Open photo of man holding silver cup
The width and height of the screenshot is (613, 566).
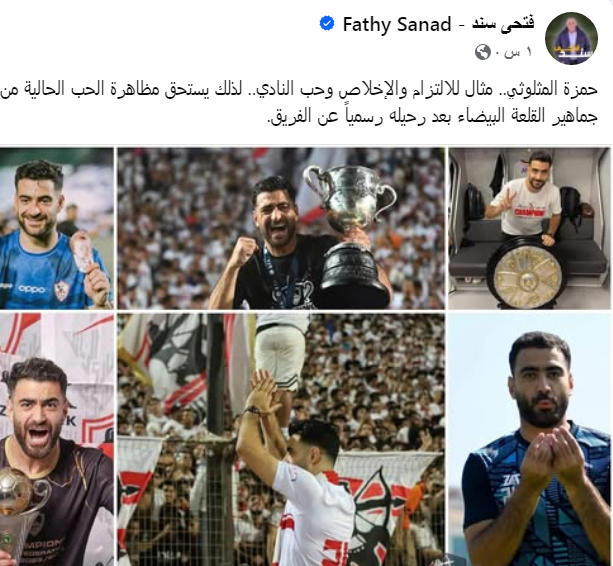pyautogui.click(x=281, y=228)
